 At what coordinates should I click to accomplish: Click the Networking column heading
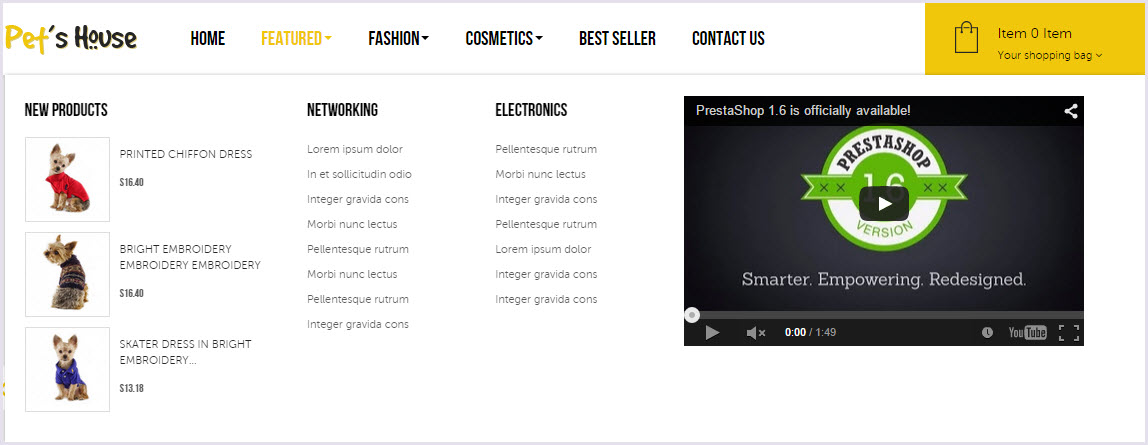point(343,110)
